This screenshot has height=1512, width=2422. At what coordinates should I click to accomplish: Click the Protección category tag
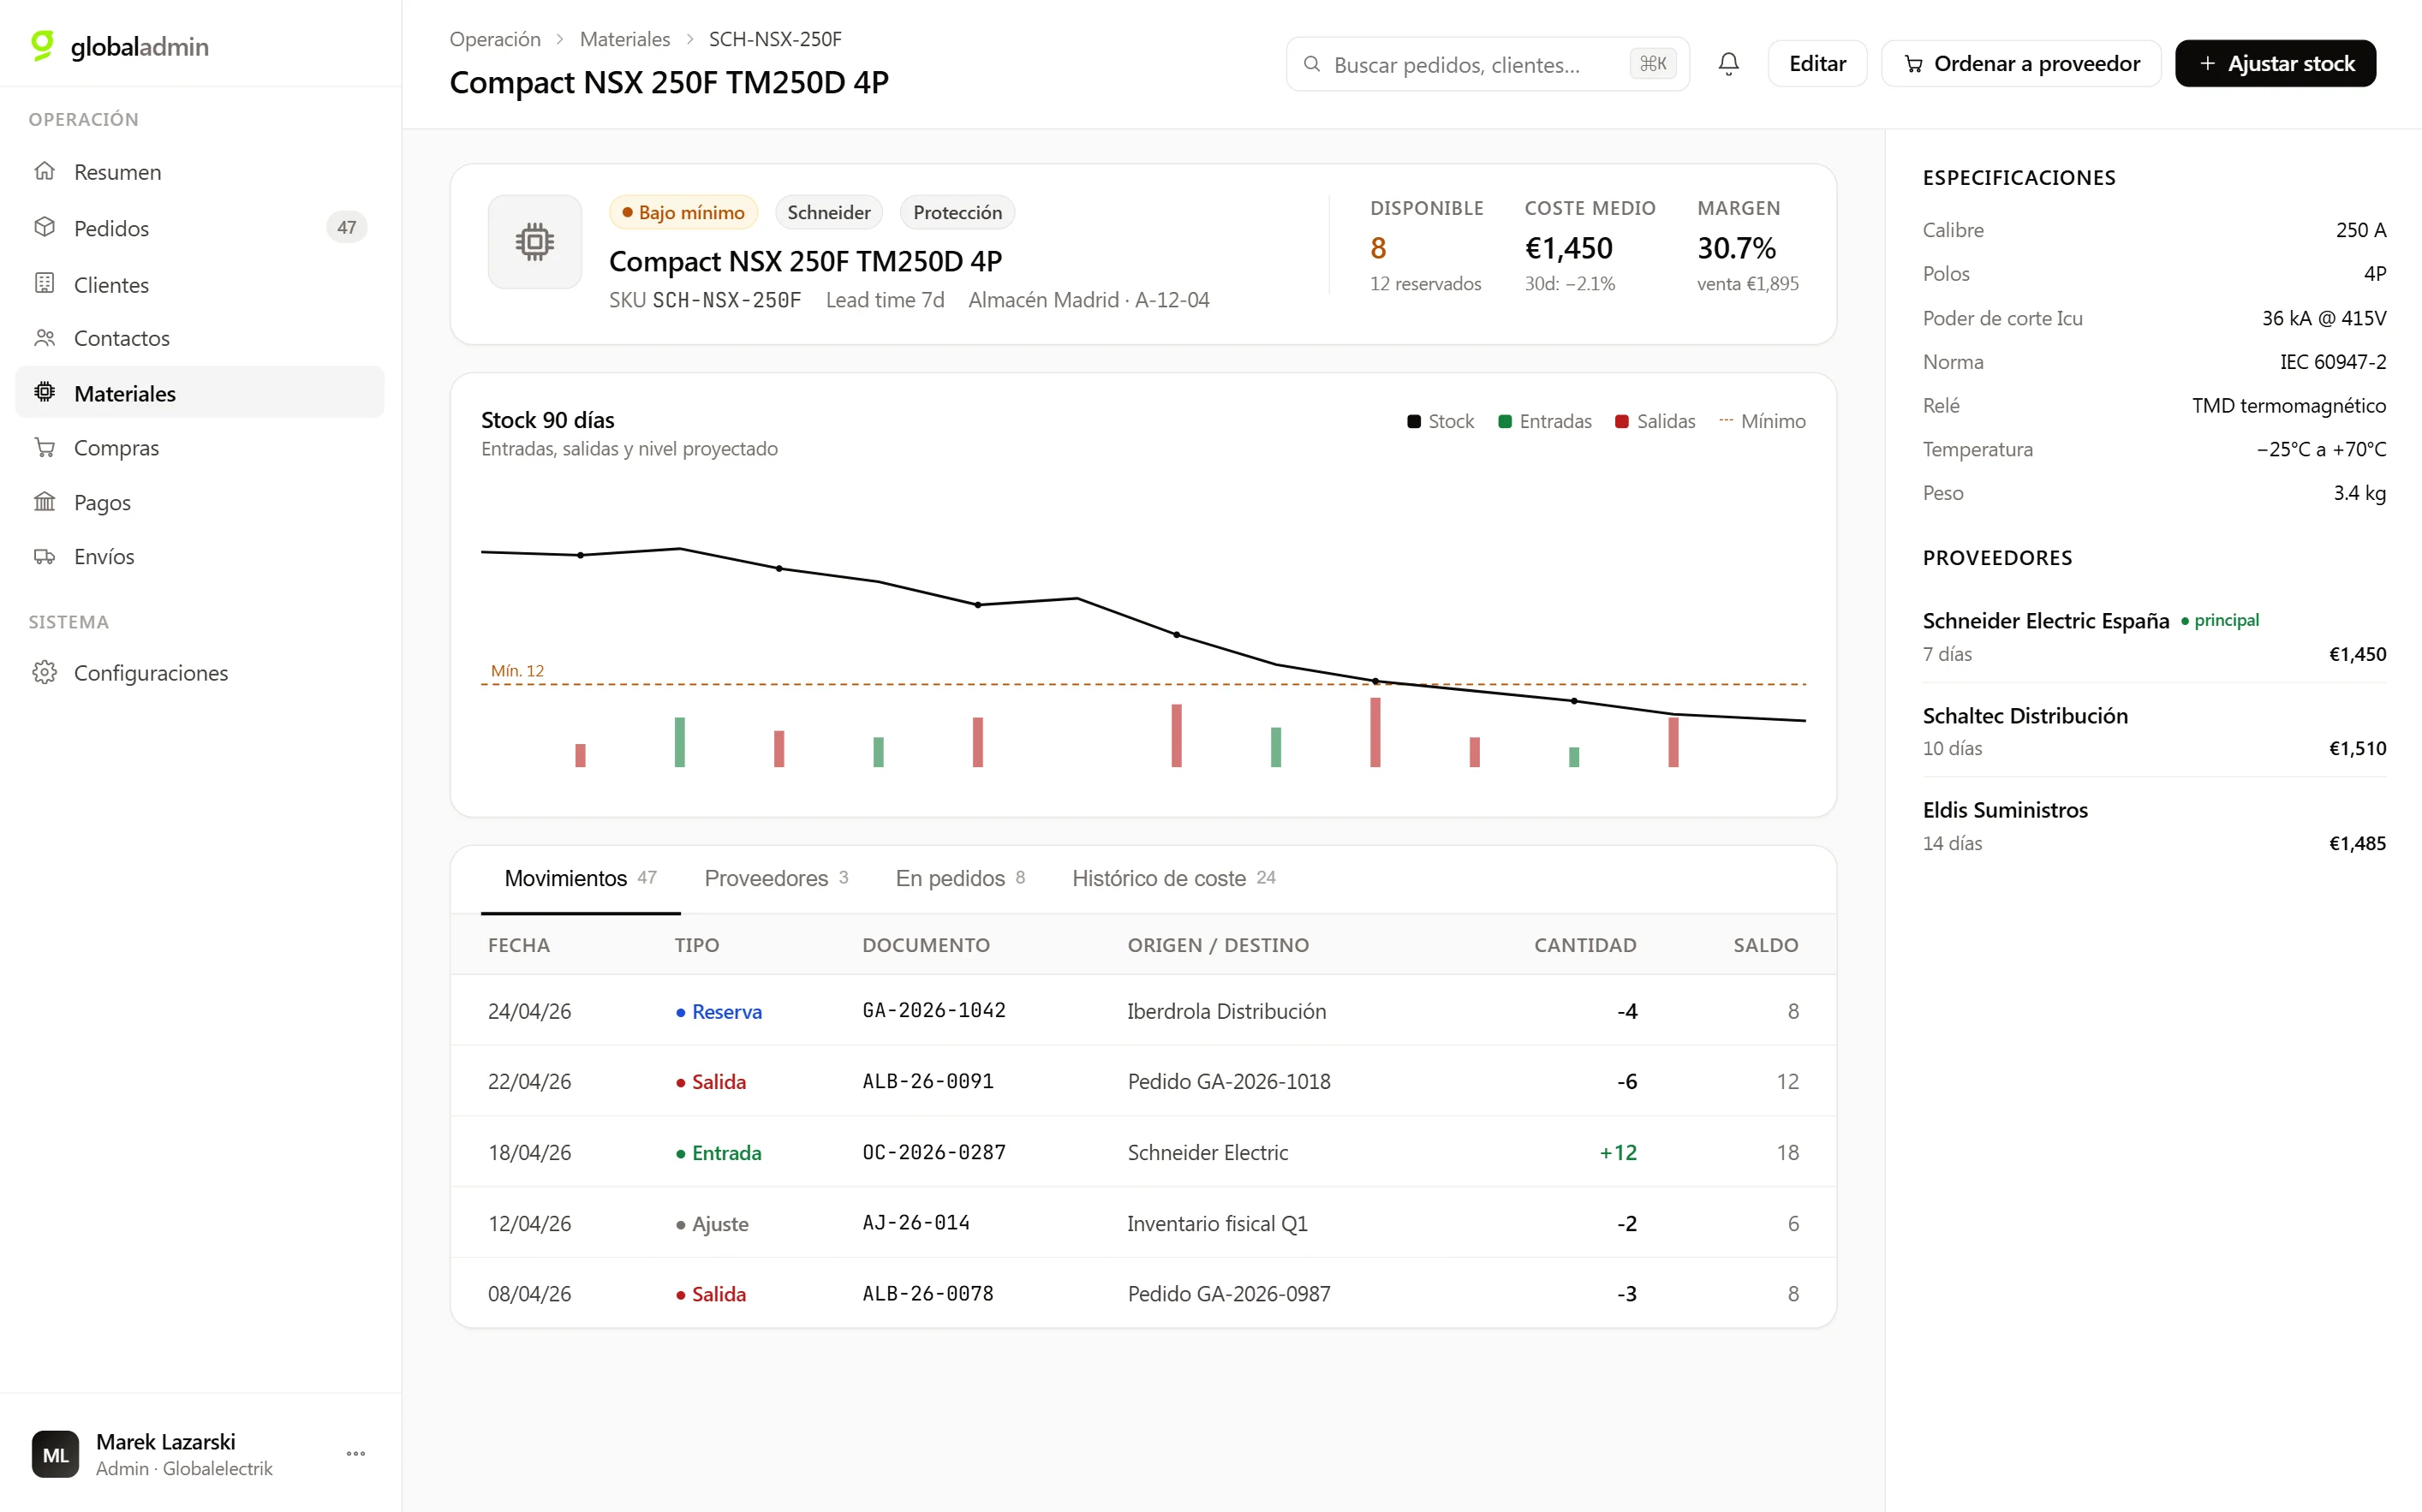pyautogui.click(x=957, y=212)
